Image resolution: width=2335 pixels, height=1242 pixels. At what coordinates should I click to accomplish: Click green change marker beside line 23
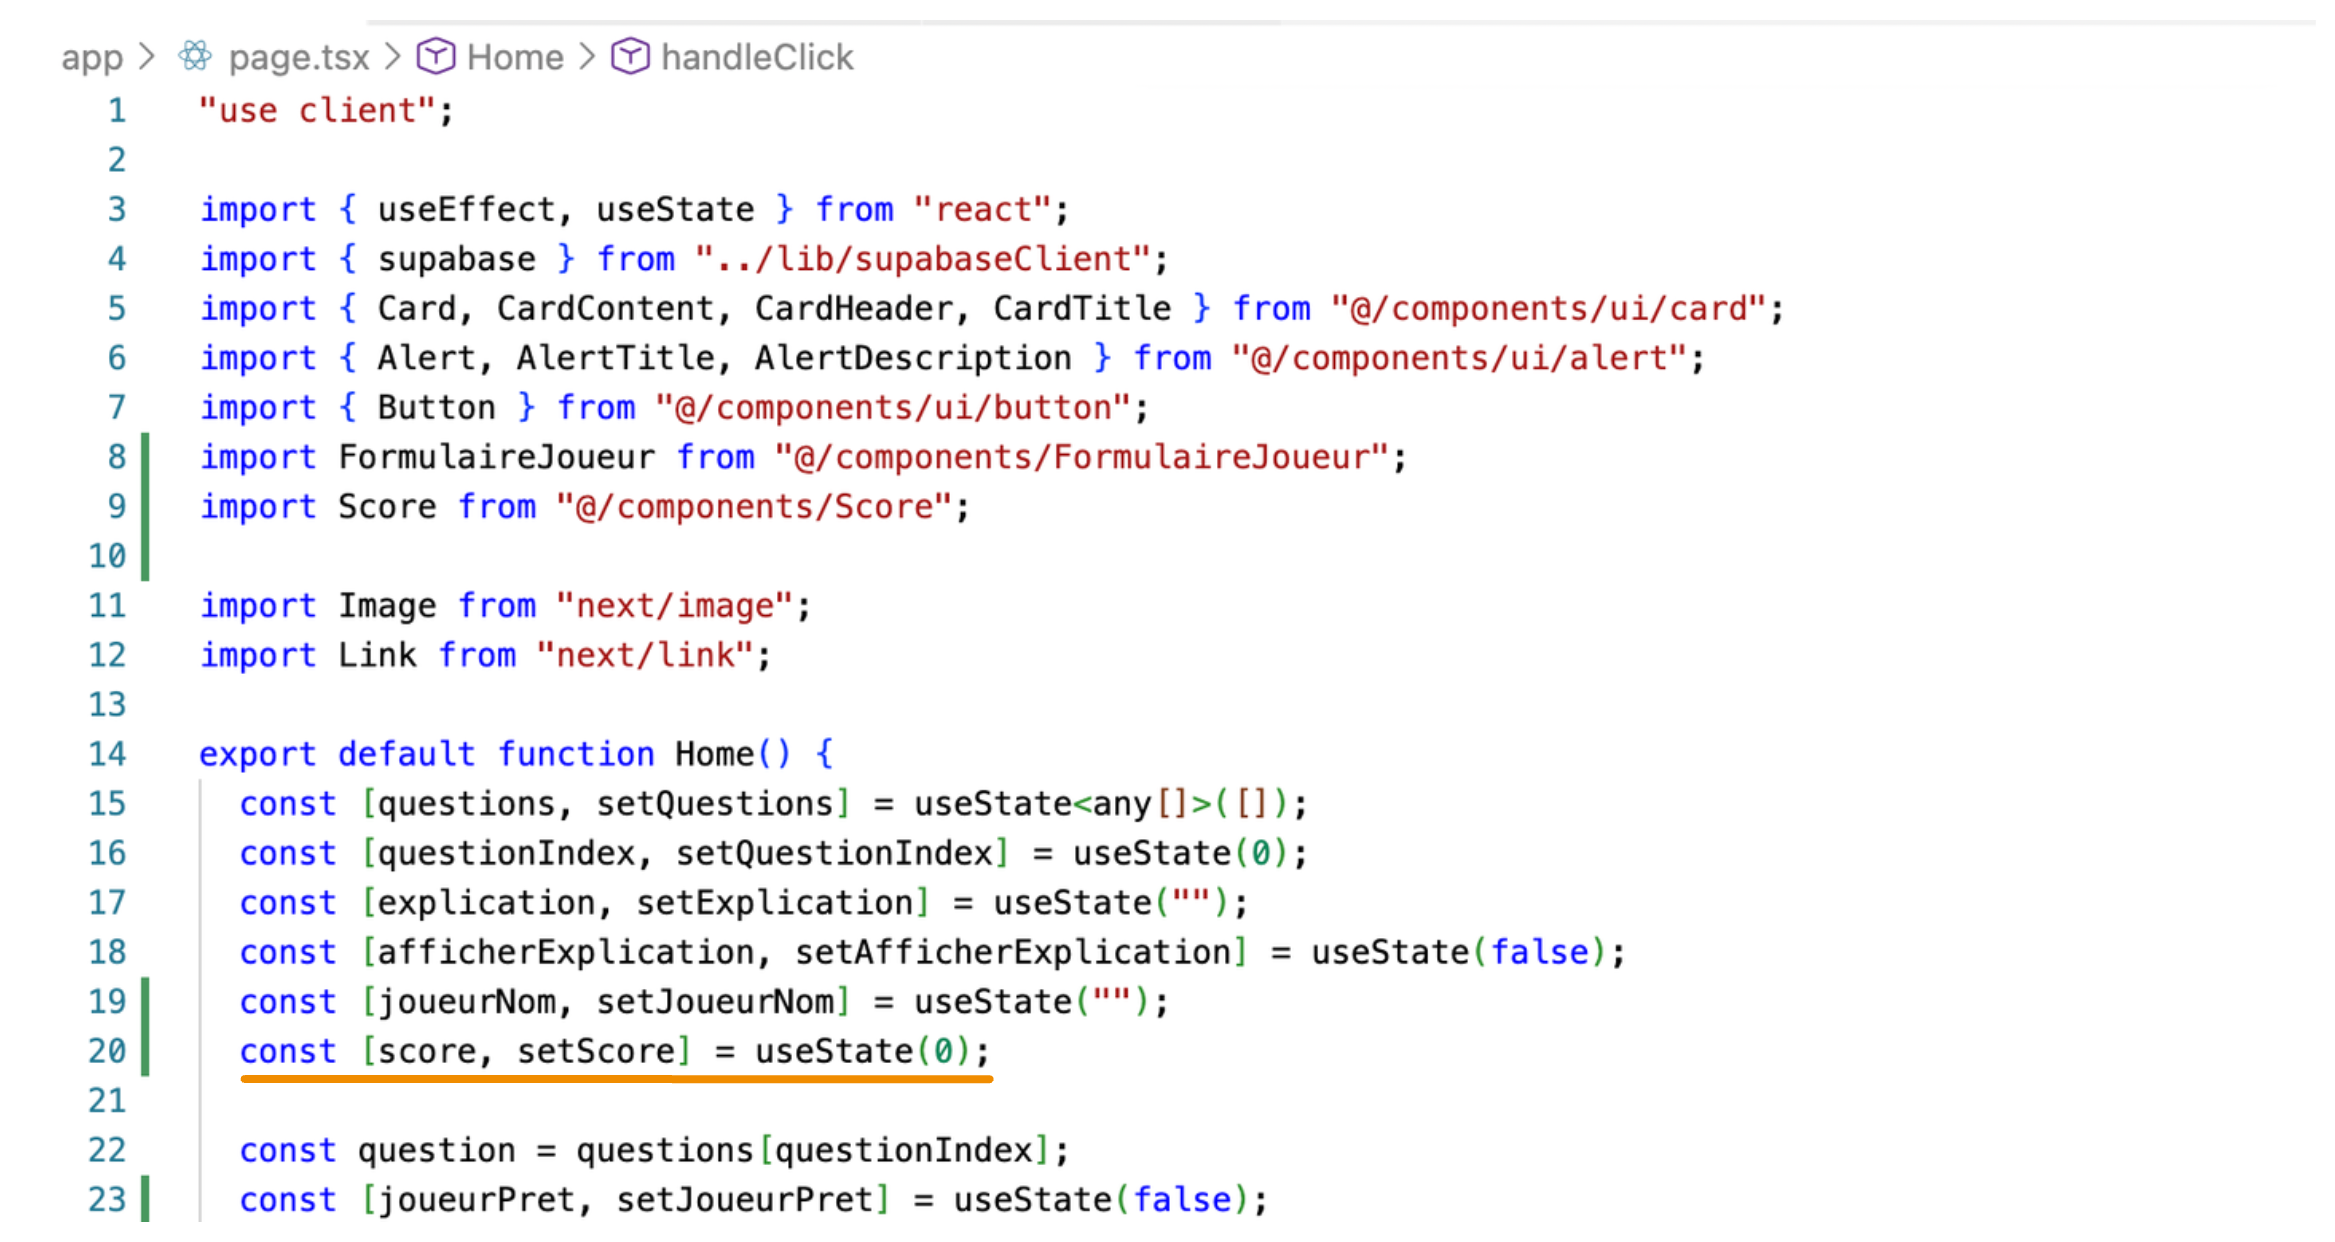pyautogui.click(x=146, y=1199)
